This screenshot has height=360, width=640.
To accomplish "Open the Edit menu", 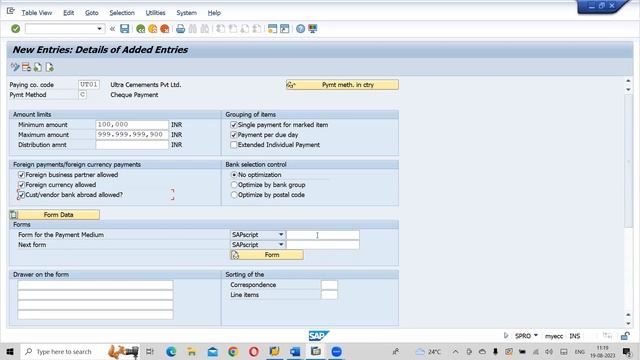I will pos(69,13).
